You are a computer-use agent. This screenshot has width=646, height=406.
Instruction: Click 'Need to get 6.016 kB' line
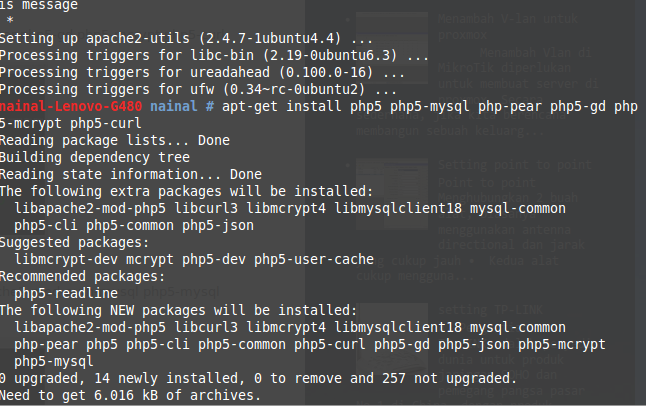point(130,395)
